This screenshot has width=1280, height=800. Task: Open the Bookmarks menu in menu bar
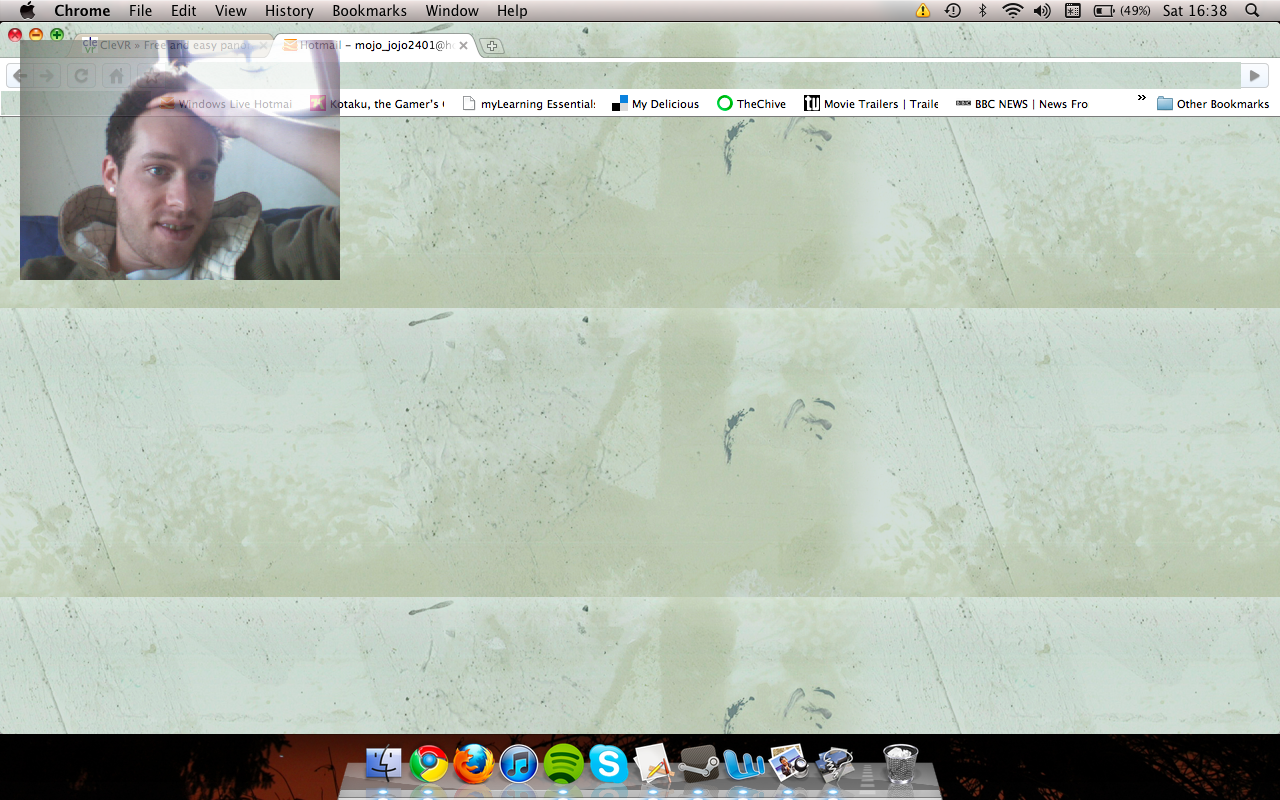369,11
